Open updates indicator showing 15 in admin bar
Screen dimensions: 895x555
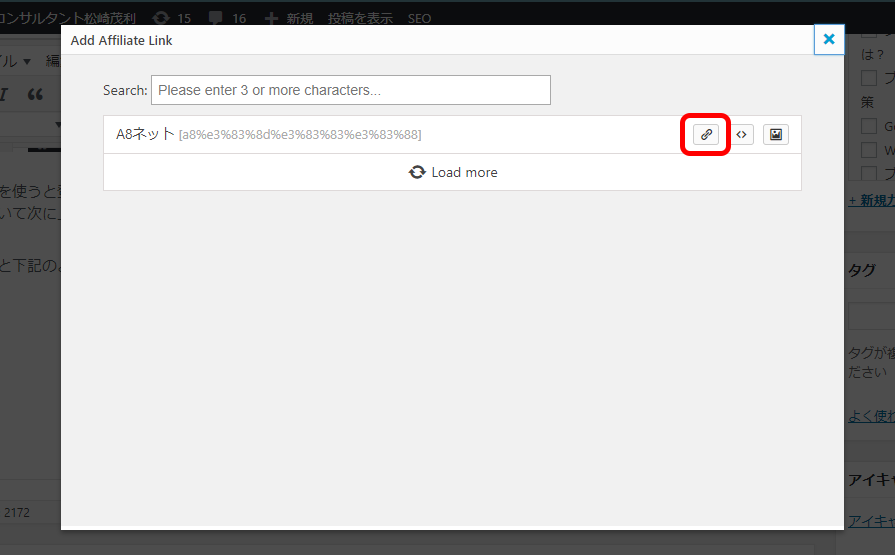coord(171,18)
